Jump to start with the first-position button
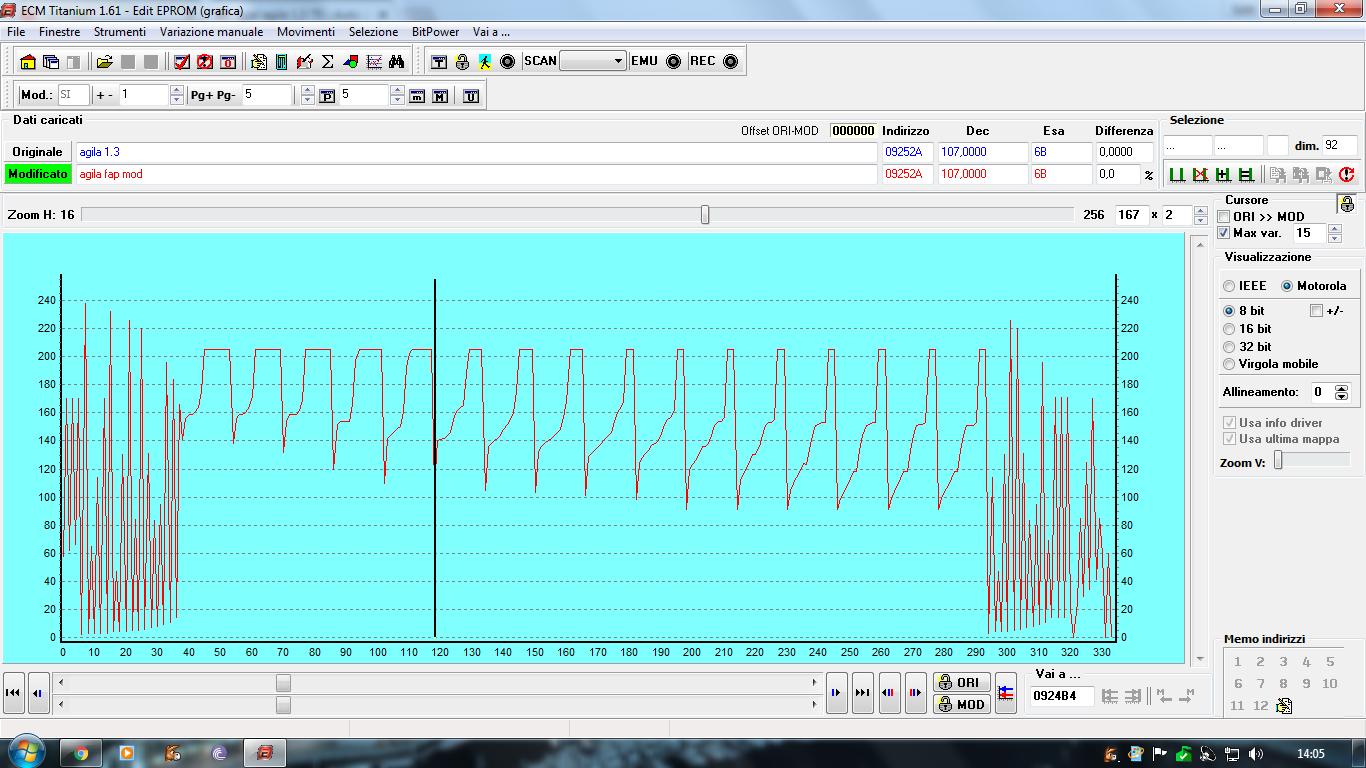This screenshot has width=1366, height=768. (x=14, y=693)
